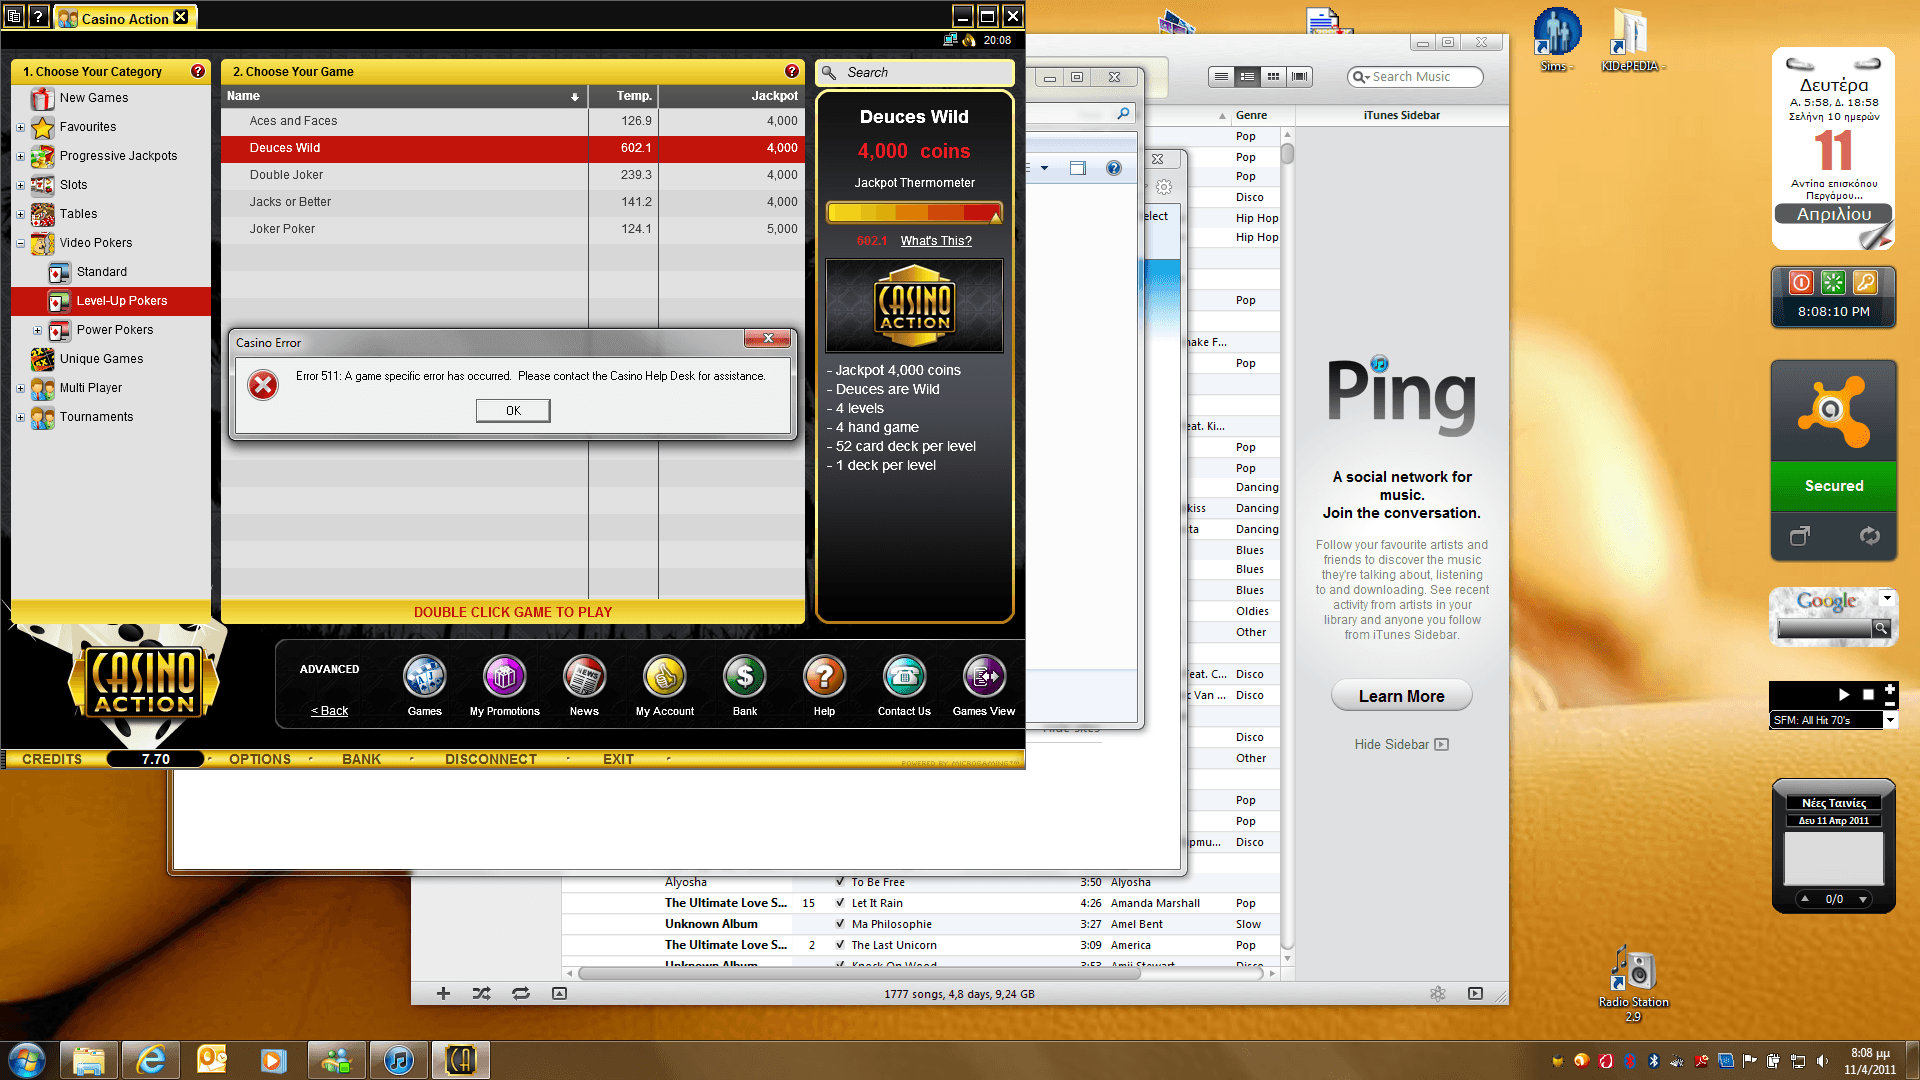
Task: Open iTunes from the taskbar
Action: pos(399,1060)
